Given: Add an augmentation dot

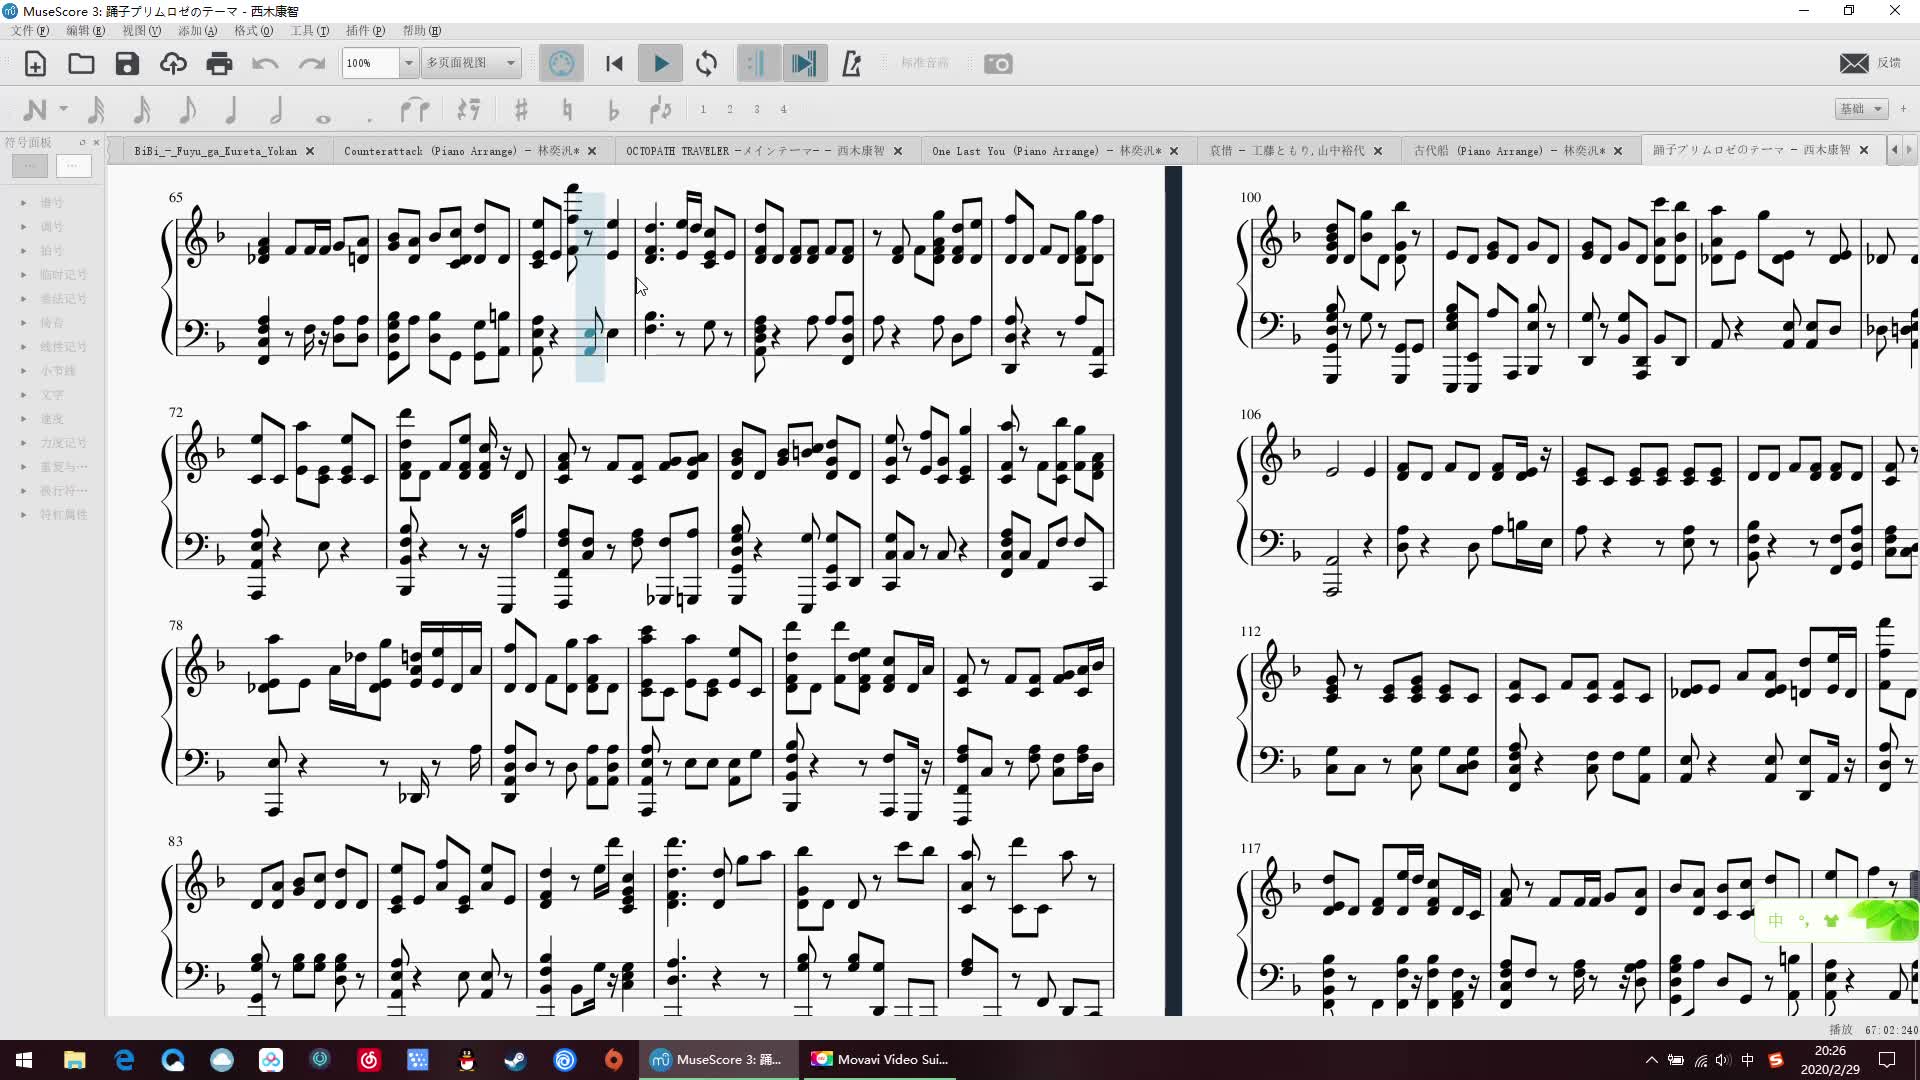Looking at the screenshot, I should (369, 118).
